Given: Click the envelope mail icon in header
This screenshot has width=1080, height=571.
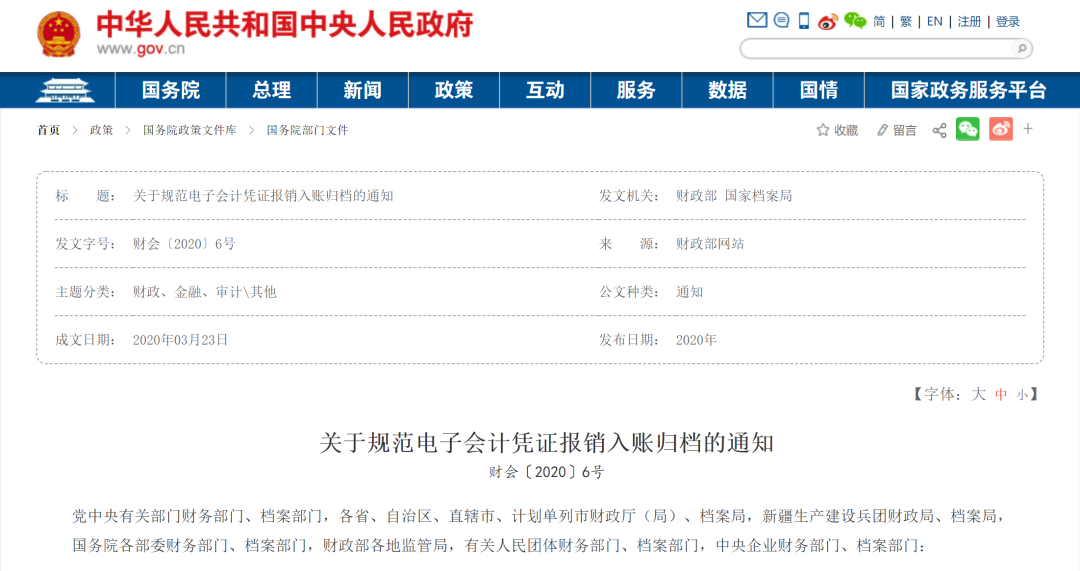Looking at the screenshot, I should [757, 21].
